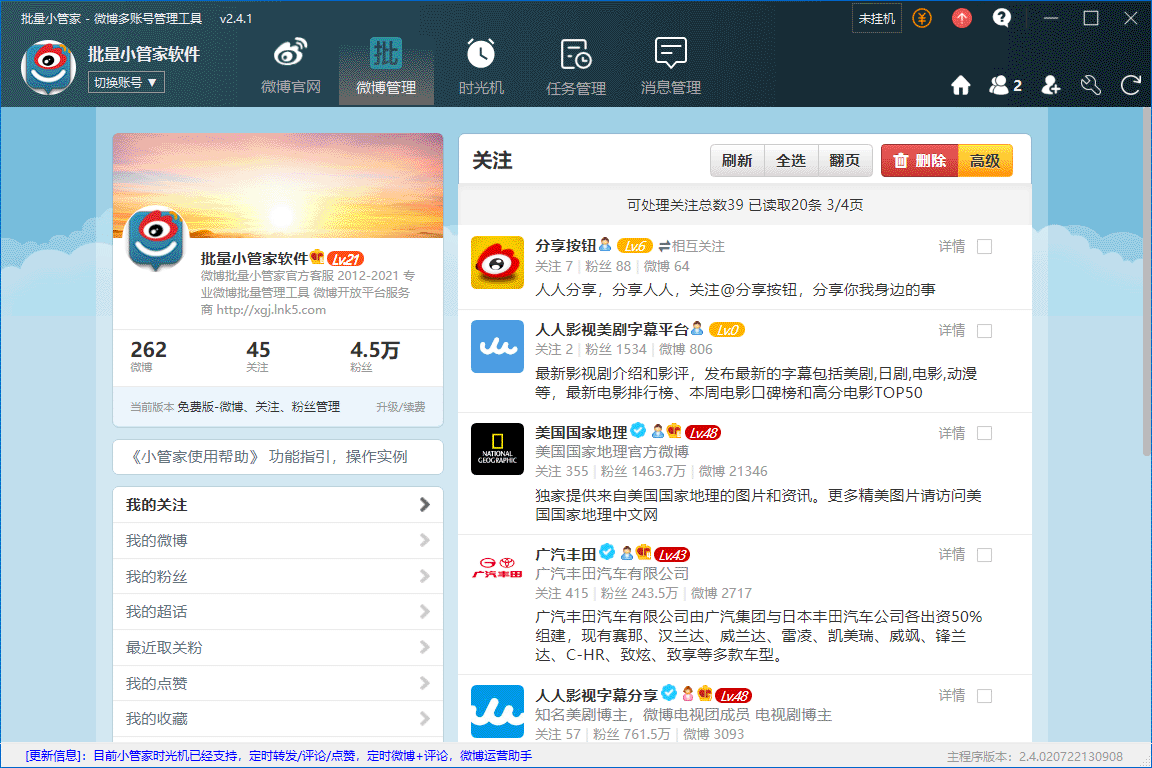The height and width of the screenshot is (768, 1152).
Task: Go to the home icon
Action: click(960, 86)
